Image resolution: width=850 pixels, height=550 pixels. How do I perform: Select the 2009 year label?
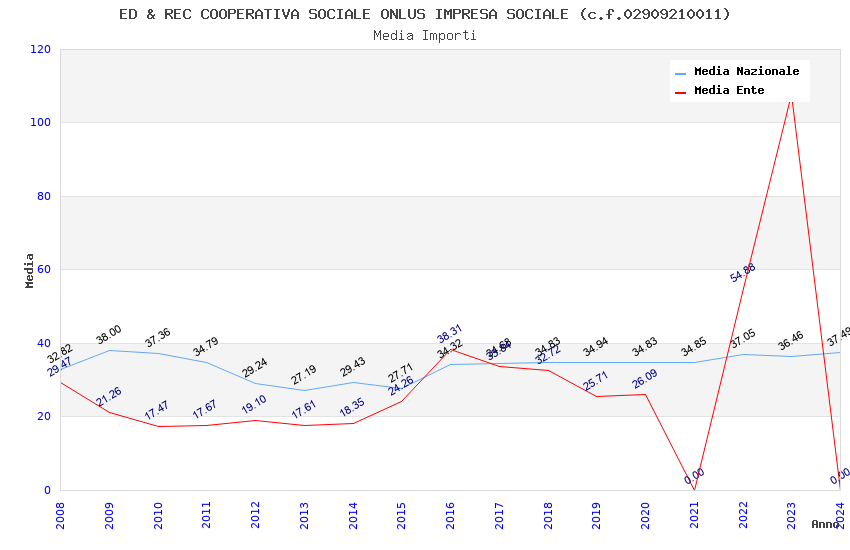[x=109, y=515]
